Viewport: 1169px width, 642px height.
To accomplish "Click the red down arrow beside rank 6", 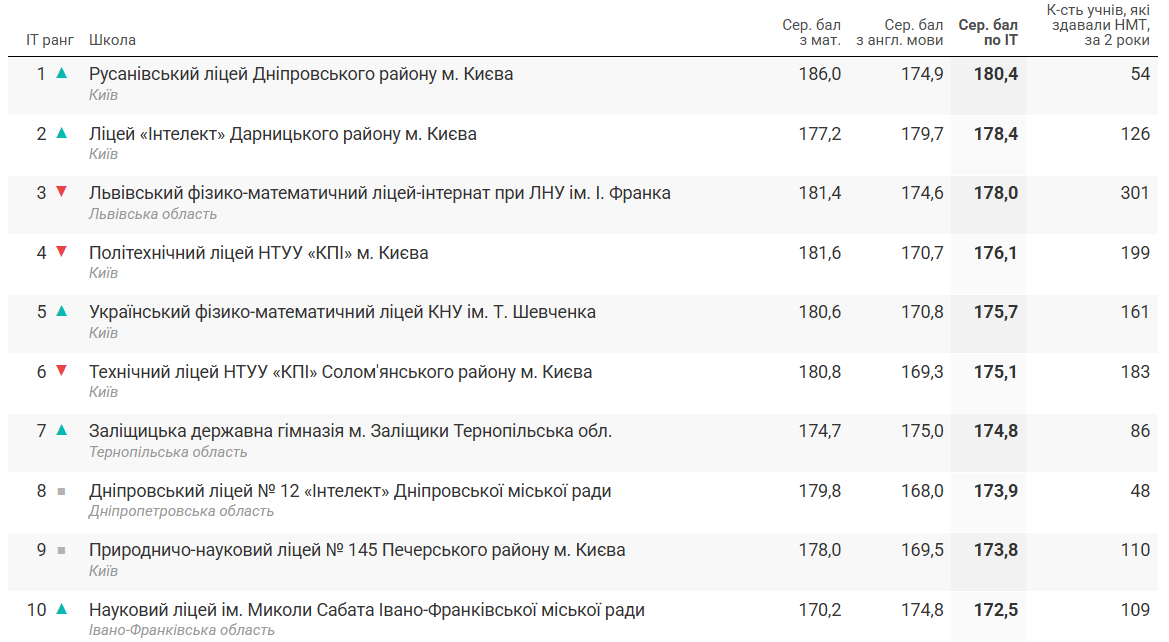I will tap(61, 372).
